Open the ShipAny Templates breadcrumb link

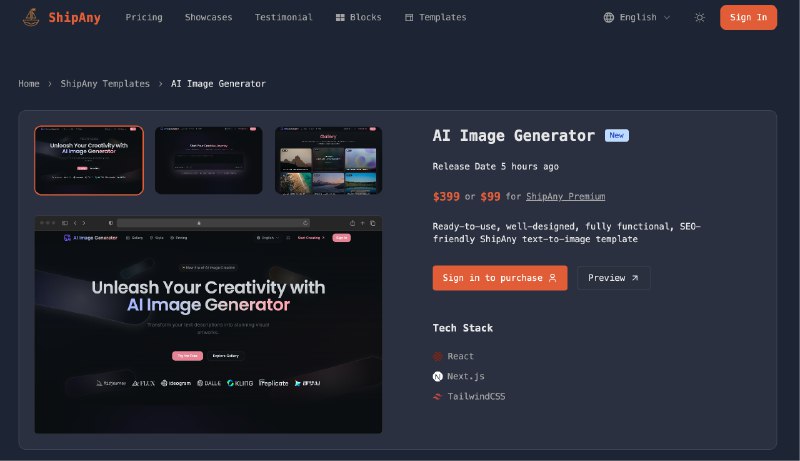pyautogui.click(x=105, y=84)
